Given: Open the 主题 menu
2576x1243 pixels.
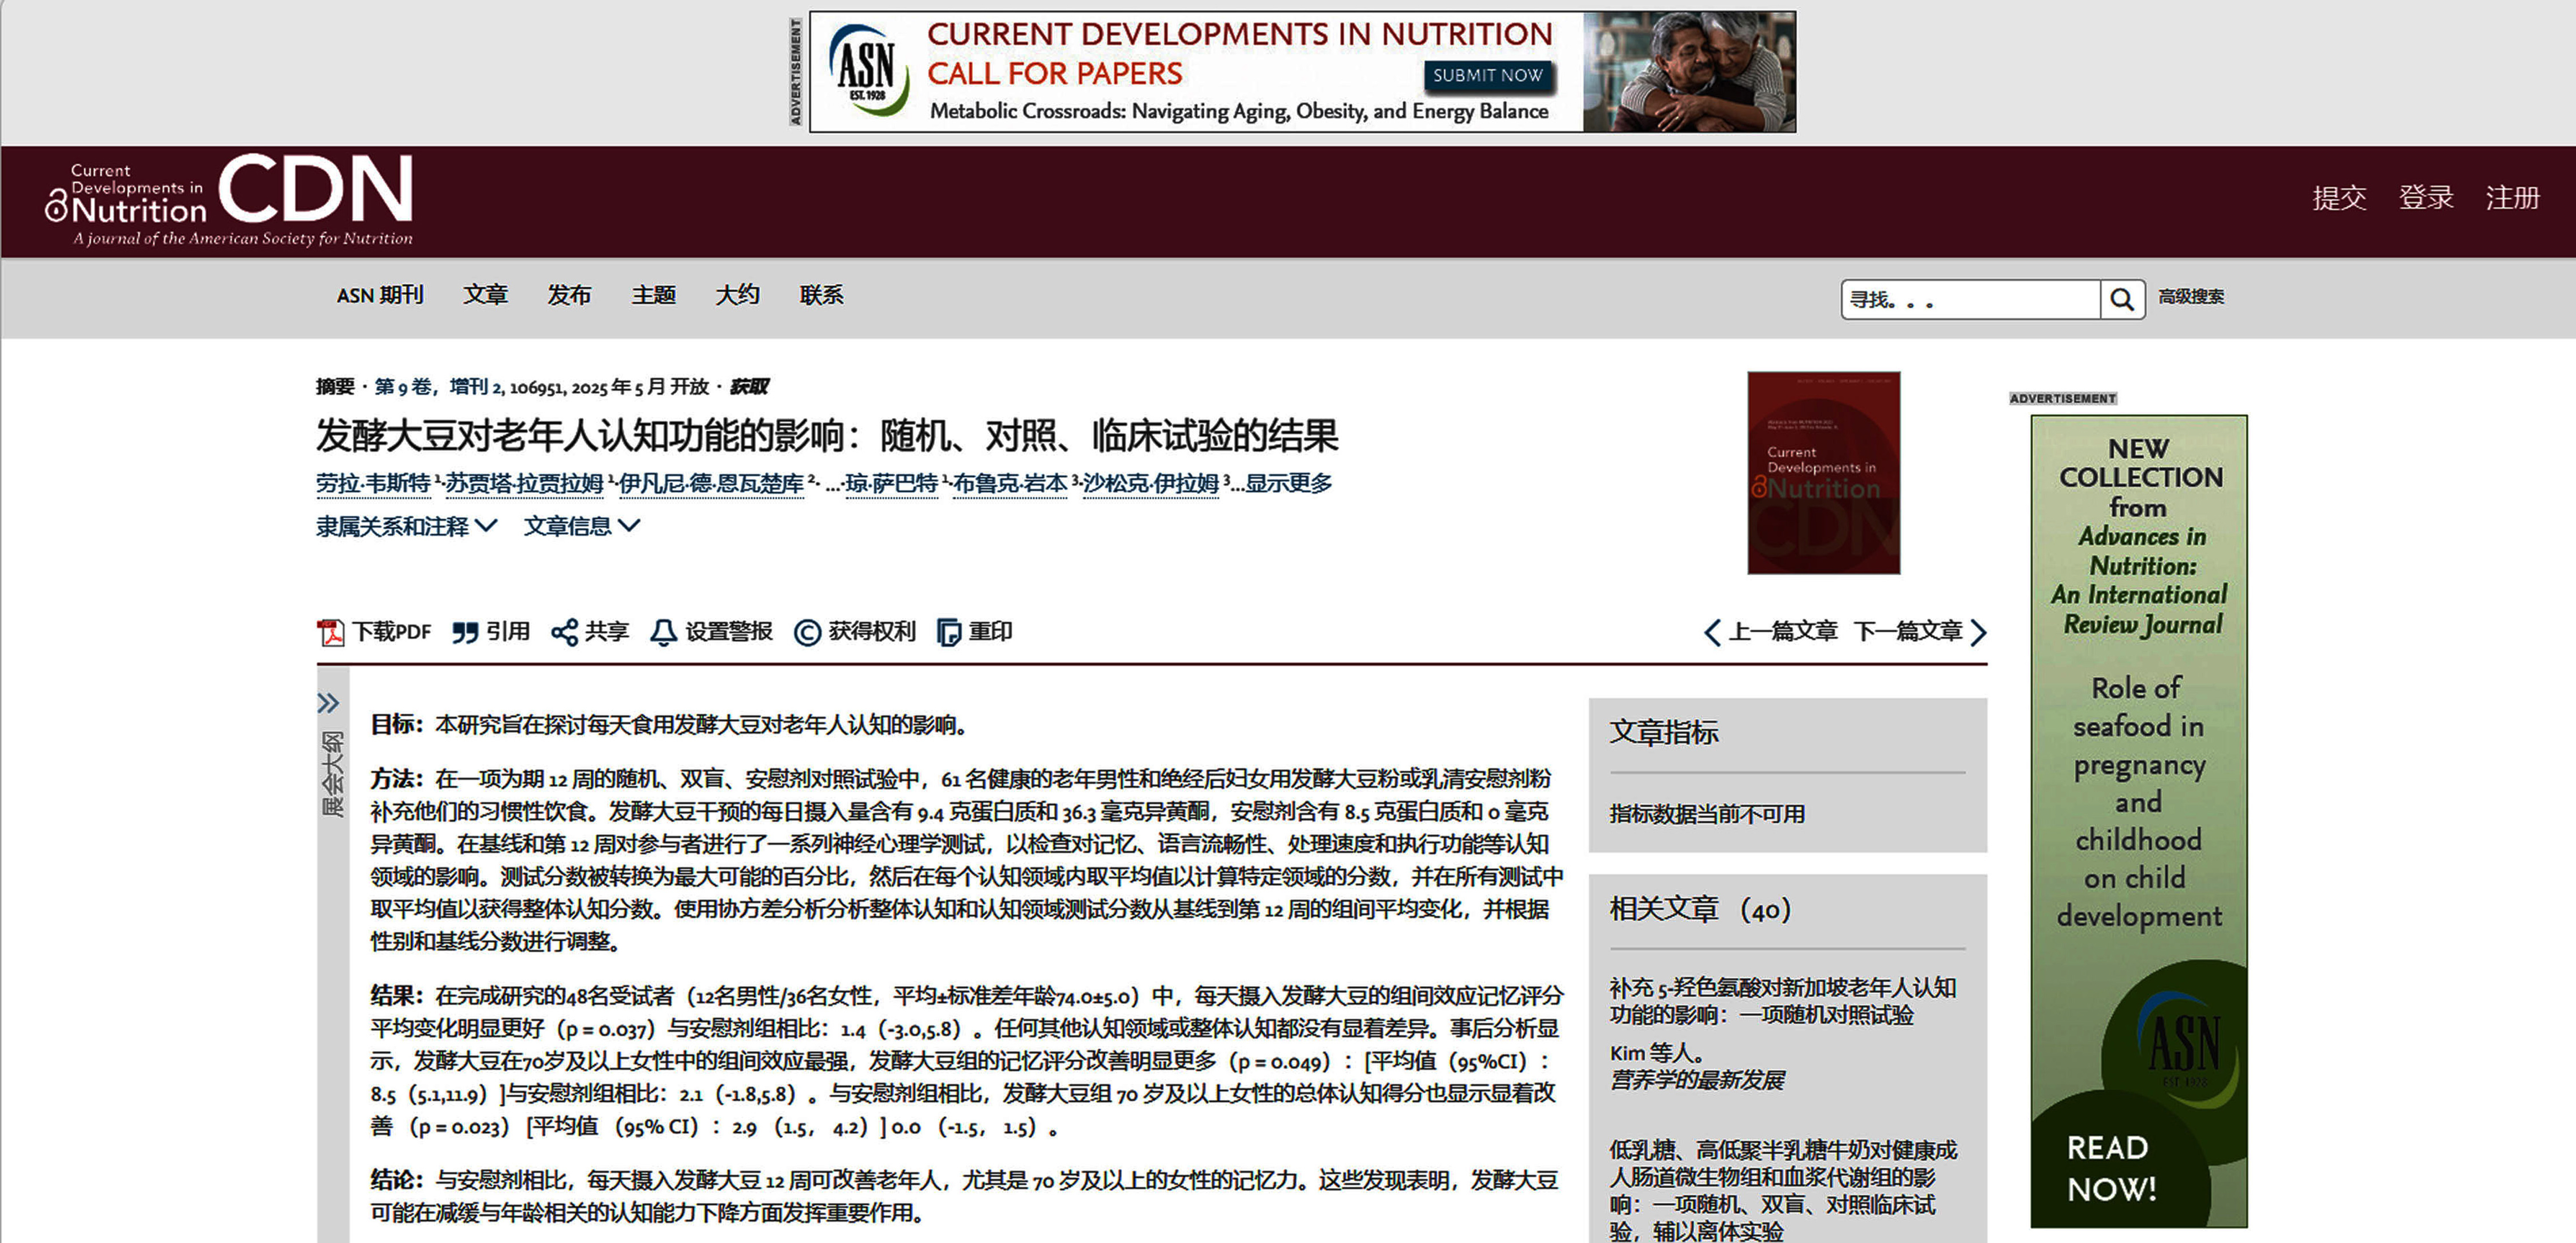Looking at the screenshot, I should pyautogui.click(x=654, y=295).
